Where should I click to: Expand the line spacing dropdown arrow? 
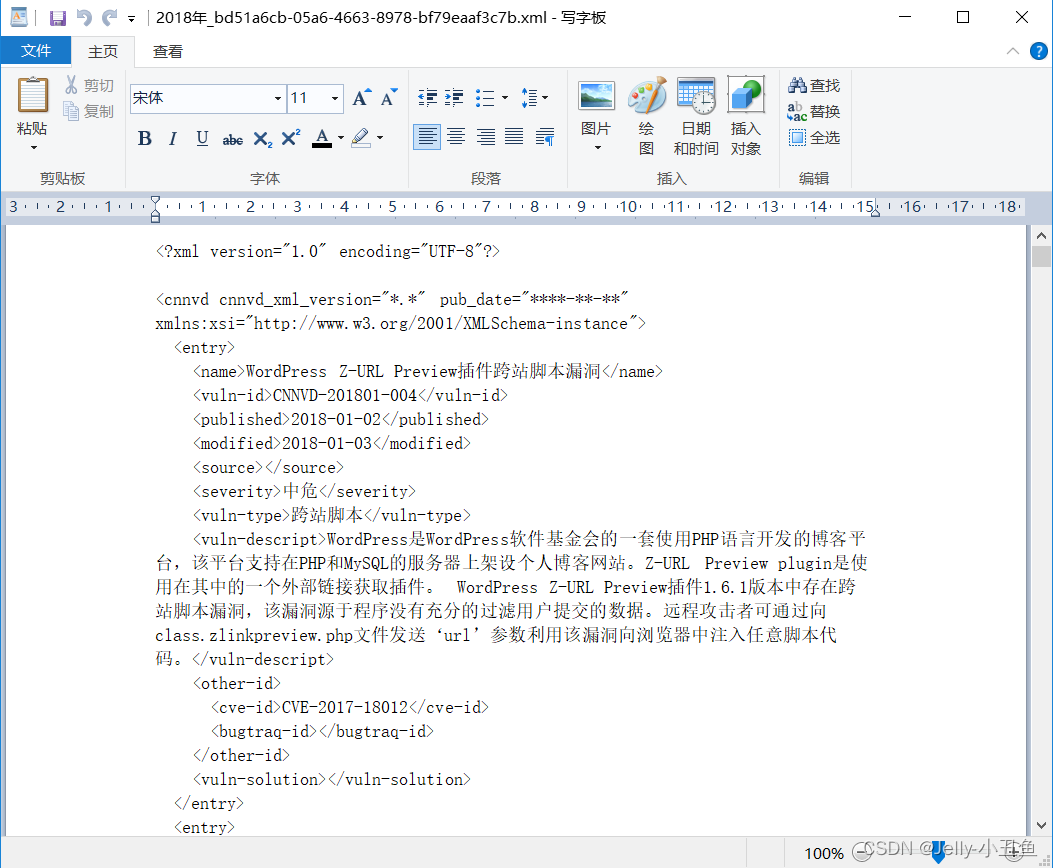pyautogui.click(x=545, y=98)
